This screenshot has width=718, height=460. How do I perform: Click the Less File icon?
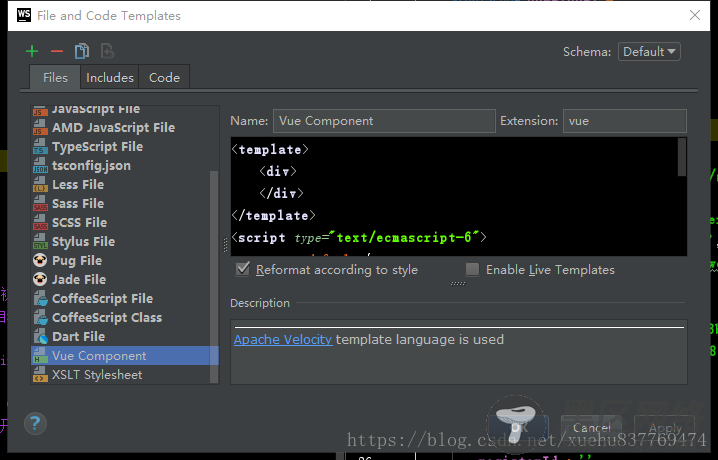coord(40,184)
